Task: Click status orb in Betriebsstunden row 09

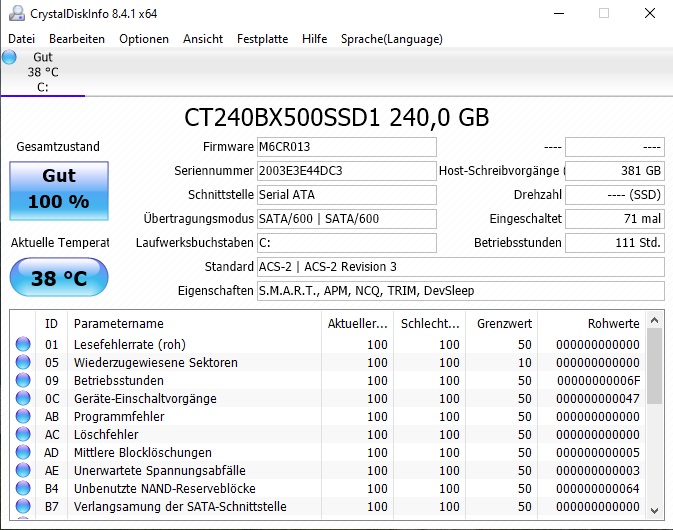Action: [x=23, y=380]
